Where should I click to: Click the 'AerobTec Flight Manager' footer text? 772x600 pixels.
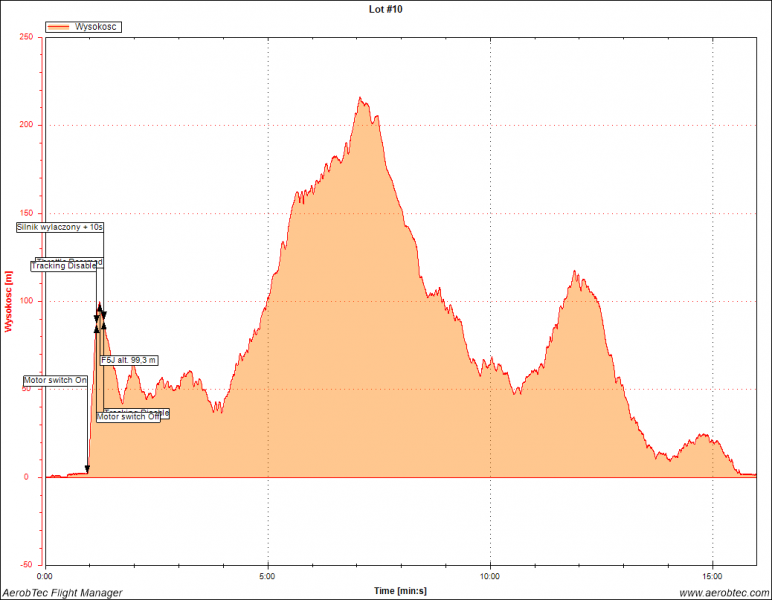pos(62,593)
